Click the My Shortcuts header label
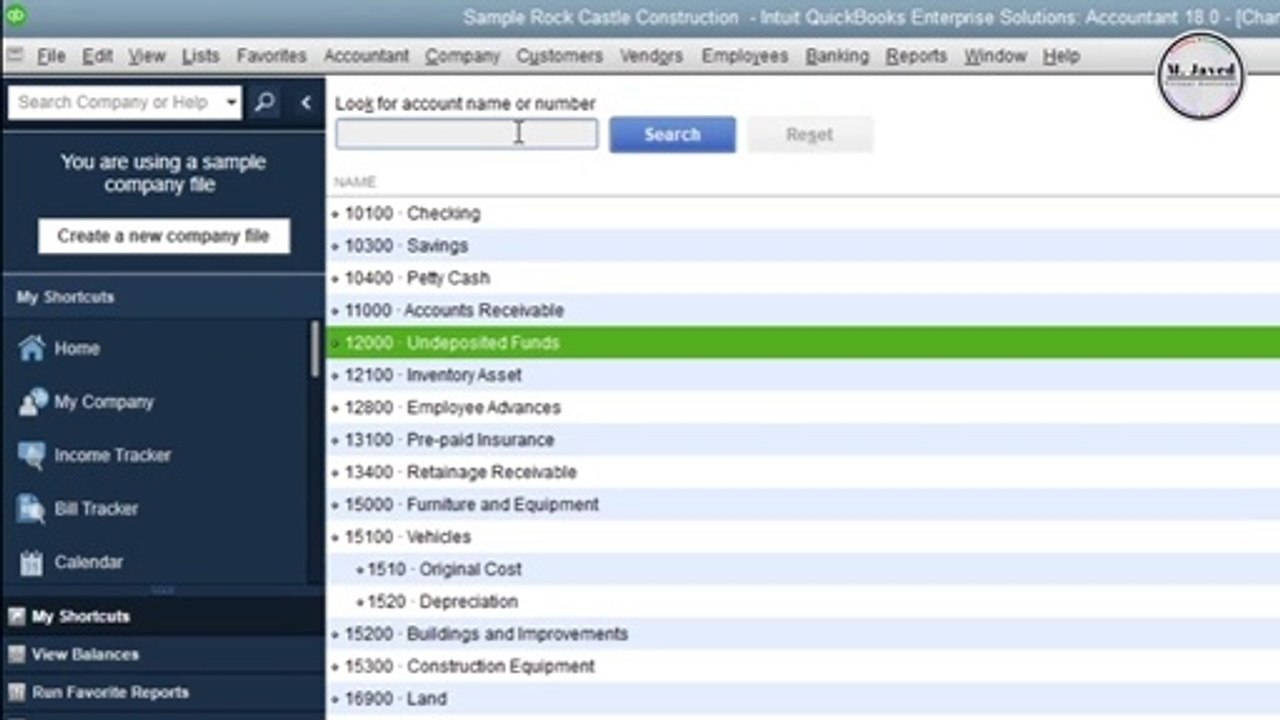The height and width of the screenshot is (720, 1280). (x=65, y=297)
